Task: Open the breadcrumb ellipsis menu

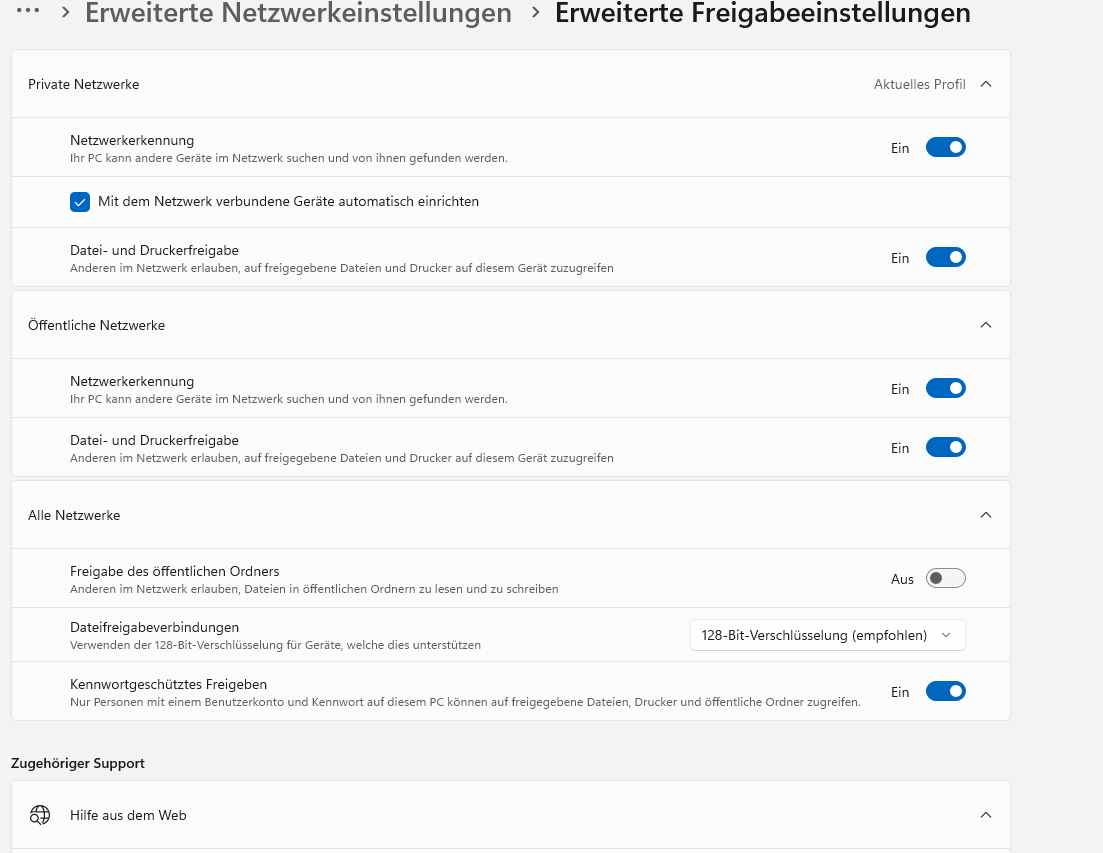Action: pyautogui.click(x=28, y=11)
